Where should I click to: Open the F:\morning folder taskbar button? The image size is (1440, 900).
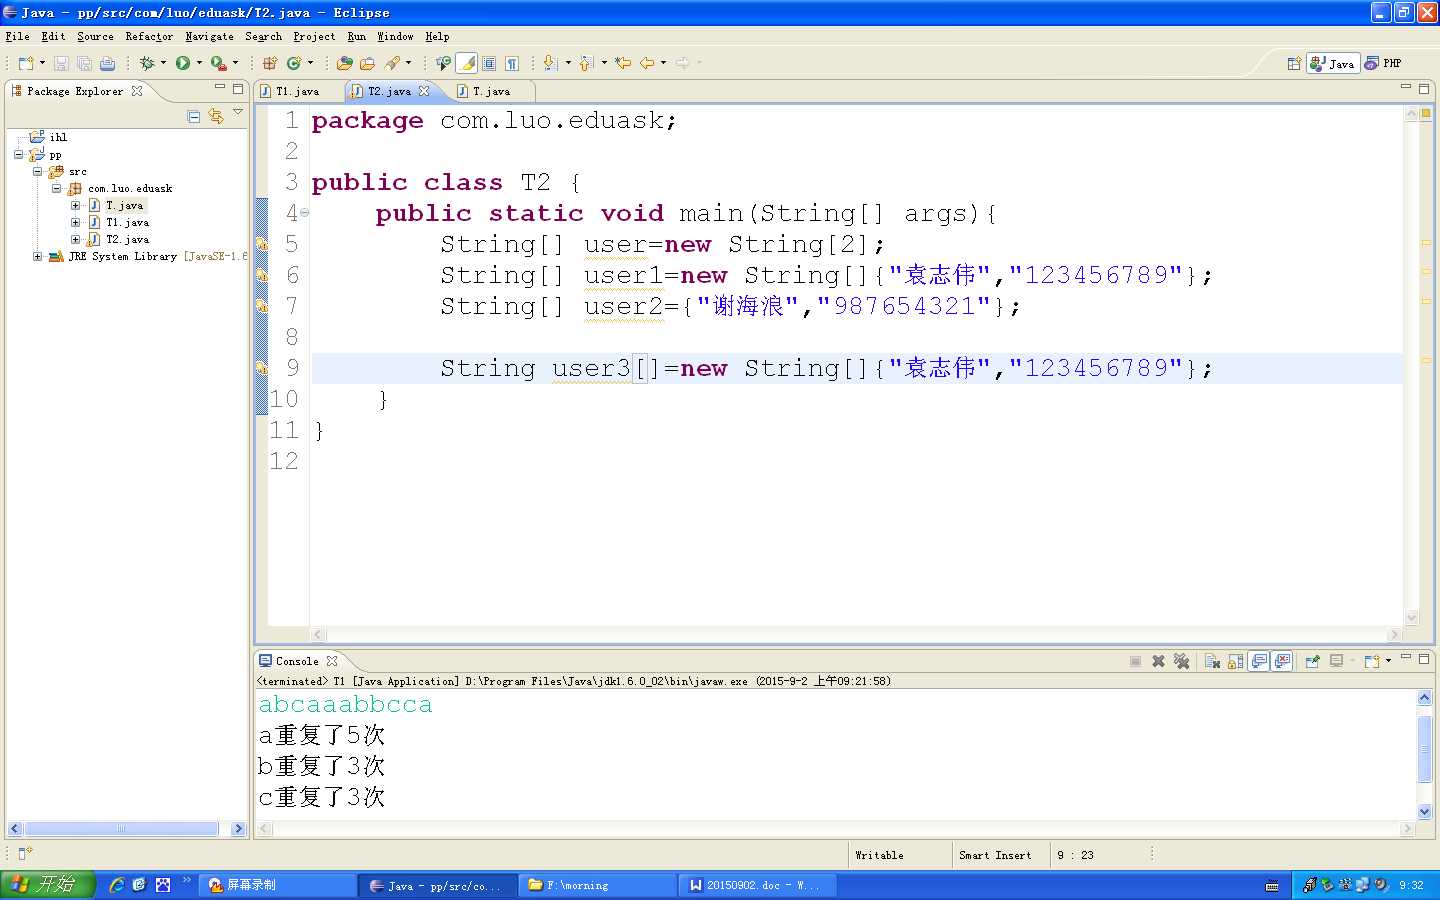[597, 885]
